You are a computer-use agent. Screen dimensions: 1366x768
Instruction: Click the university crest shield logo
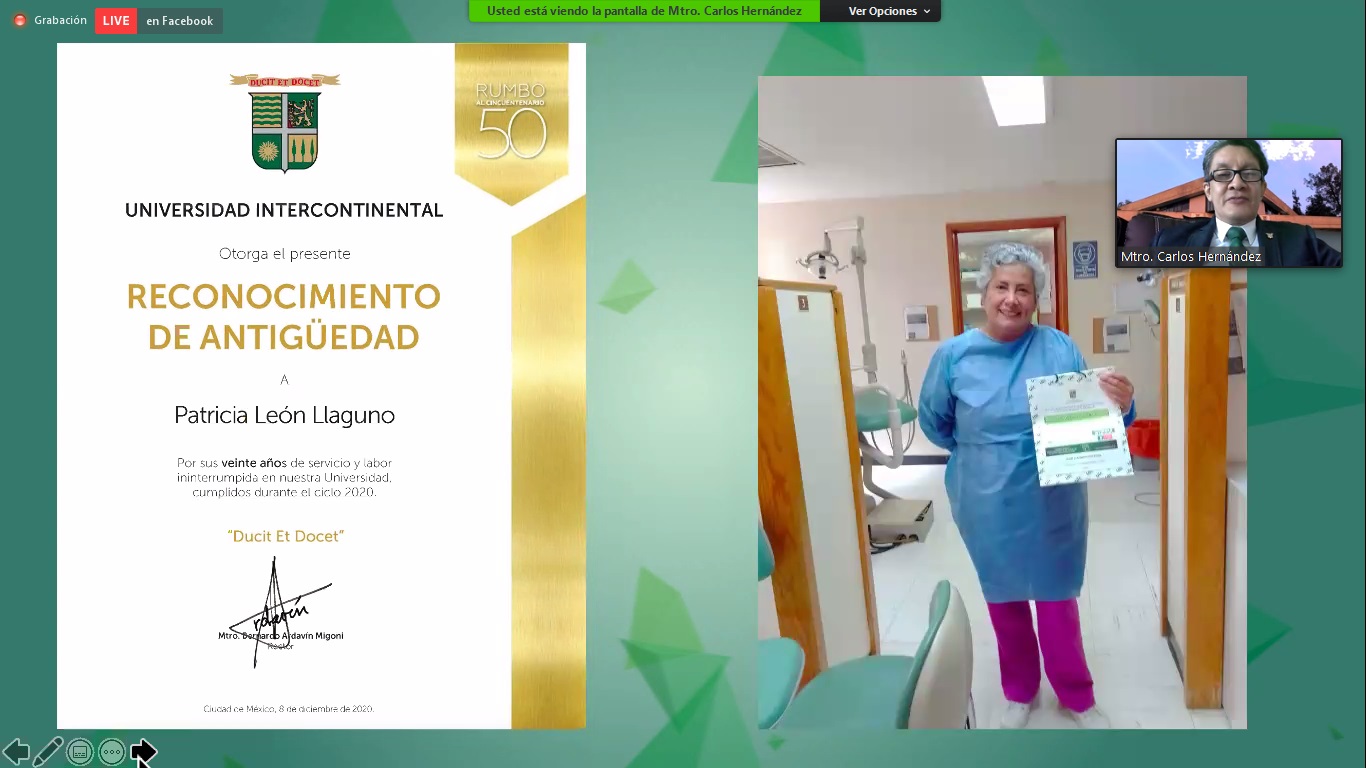tap(285, 124)
